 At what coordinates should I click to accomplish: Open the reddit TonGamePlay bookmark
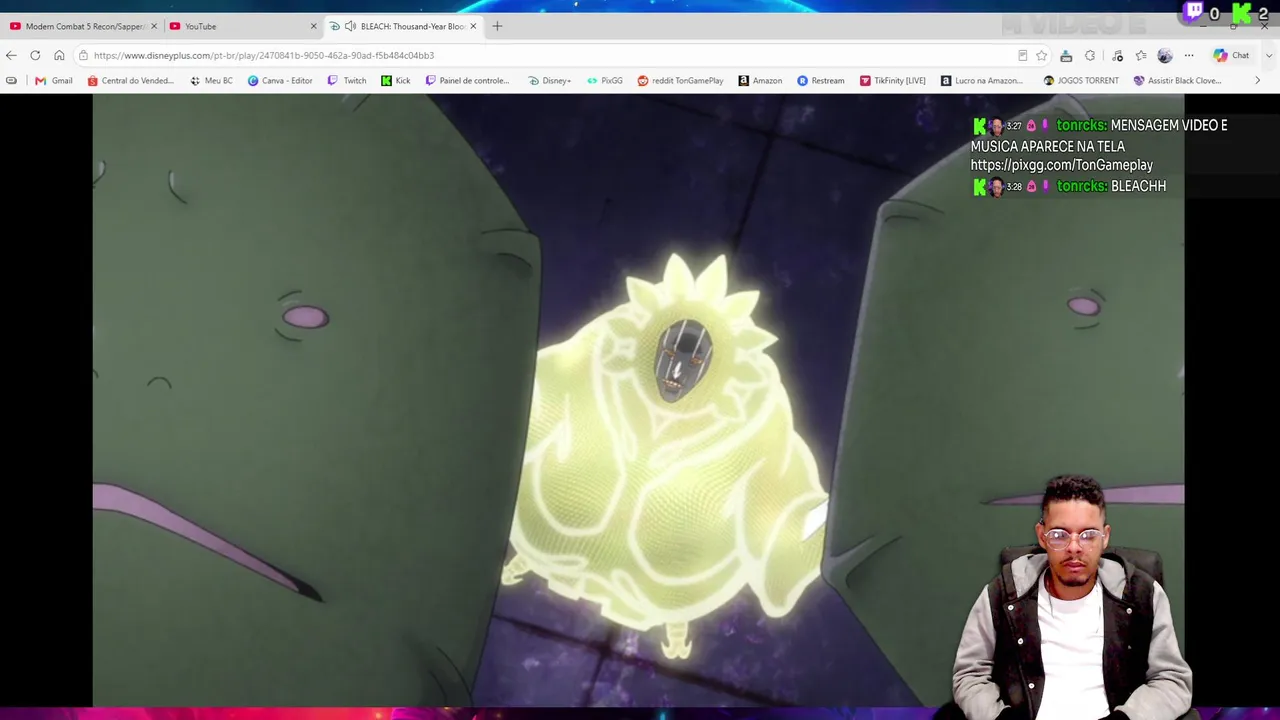(680, 80)
